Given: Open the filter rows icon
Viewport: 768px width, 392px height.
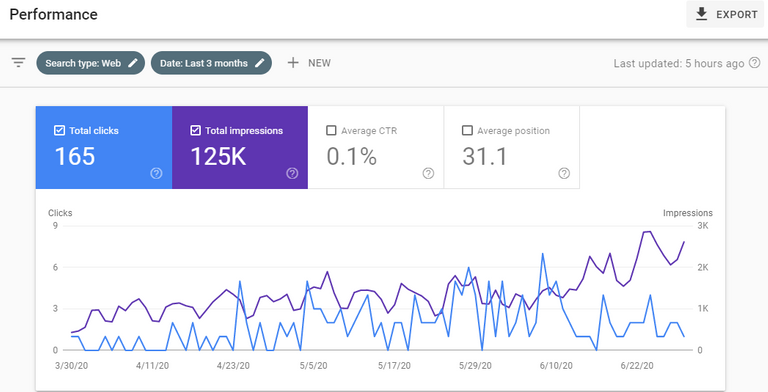Looking at the screenshot, I should point(19,63).
